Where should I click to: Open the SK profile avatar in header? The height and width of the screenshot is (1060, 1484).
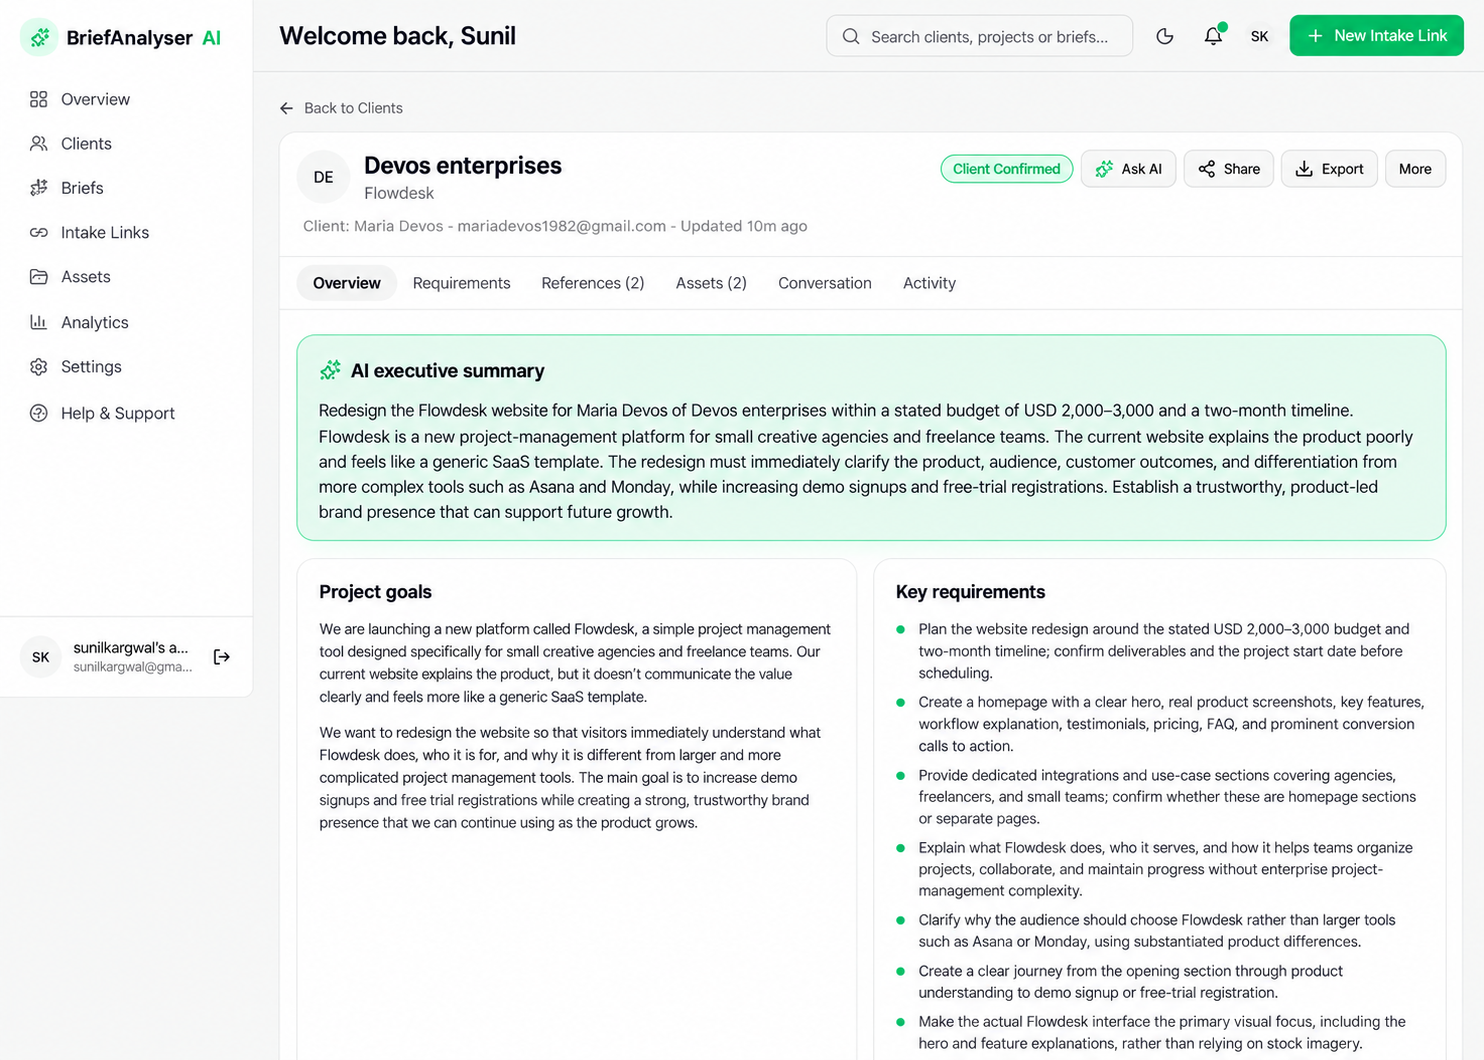pyautogui.click(x=1260, y=36)
